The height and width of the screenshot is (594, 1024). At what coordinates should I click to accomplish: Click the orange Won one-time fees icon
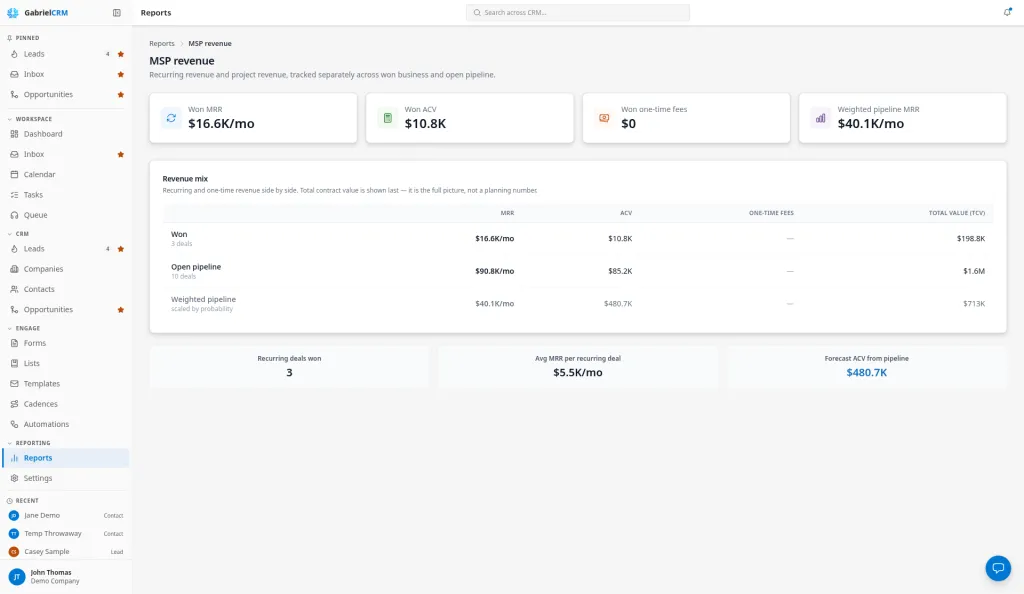pyautogui.click(x=604, y=118)
